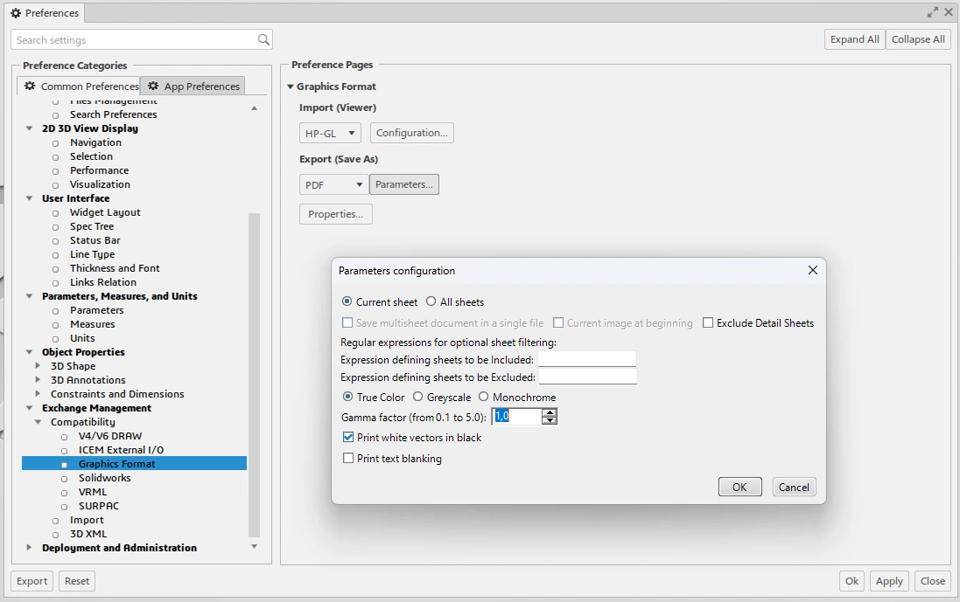Click the gamma factor spinner arrows
The width and height of the screenshot is (960, 602).
[x=549, y=416]
